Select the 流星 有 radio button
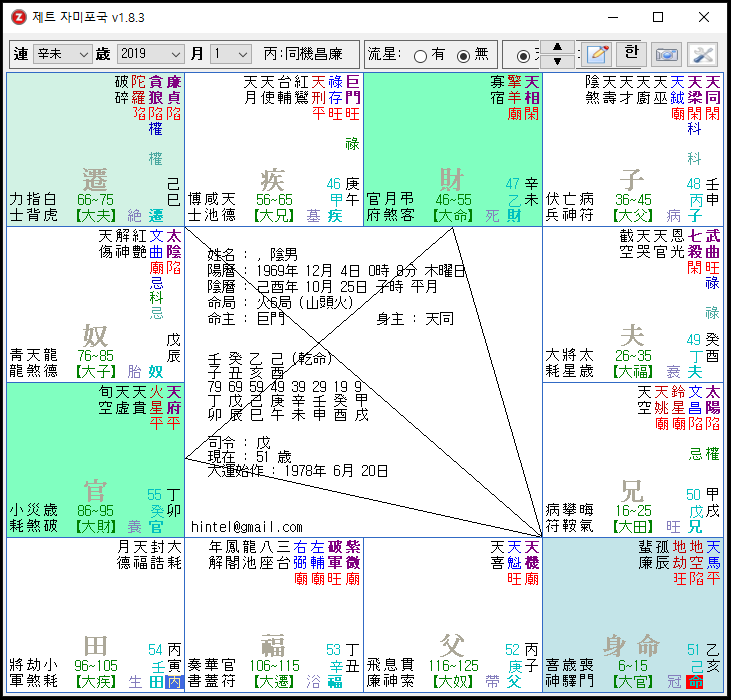 (420, 56)
